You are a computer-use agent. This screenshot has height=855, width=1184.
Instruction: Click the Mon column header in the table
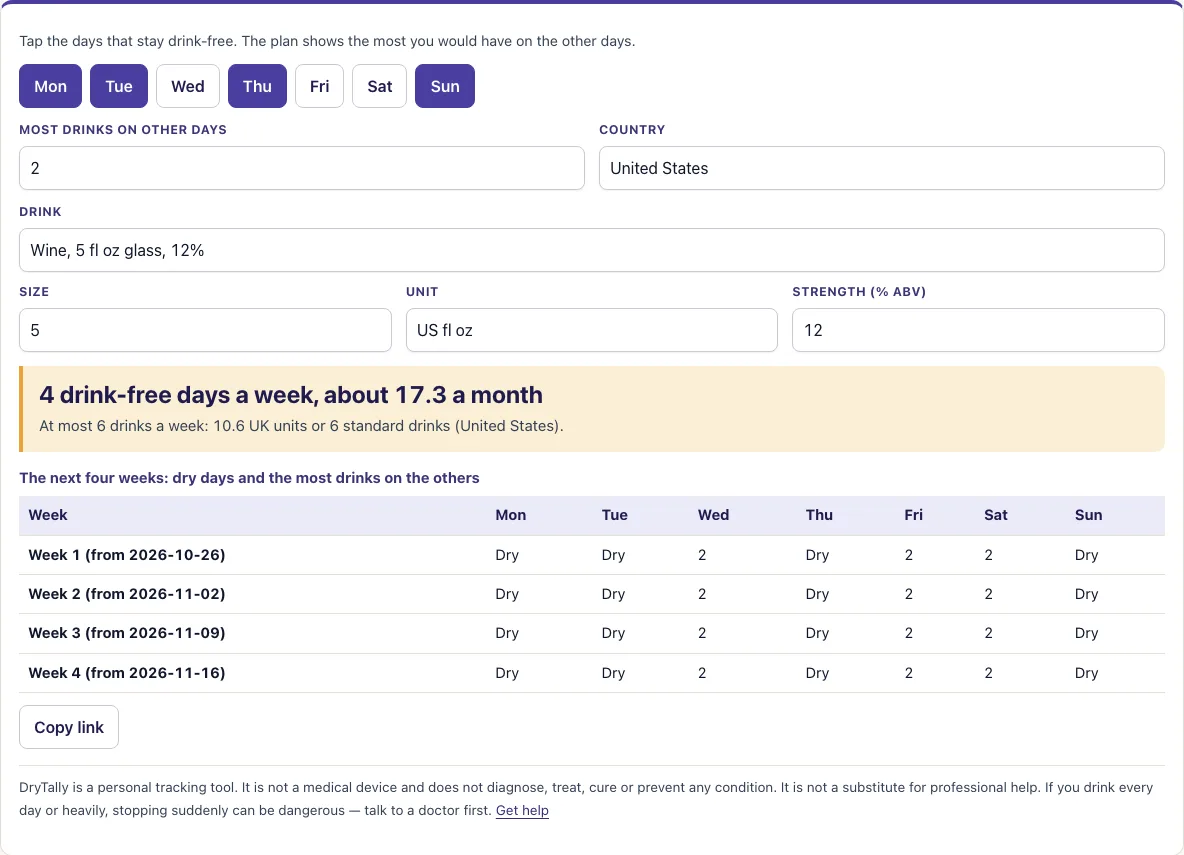(x=510, y=515)
